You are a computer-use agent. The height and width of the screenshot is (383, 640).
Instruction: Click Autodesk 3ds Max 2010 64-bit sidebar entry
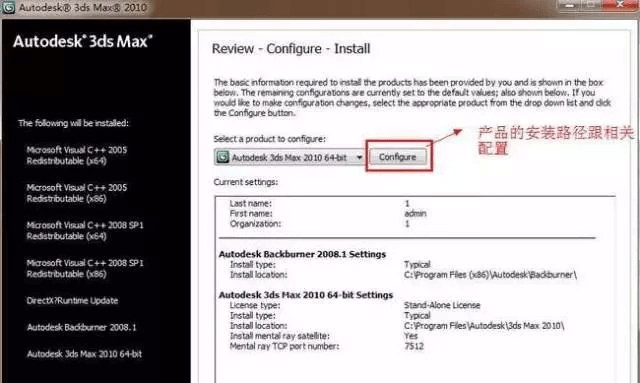(84, 354)
